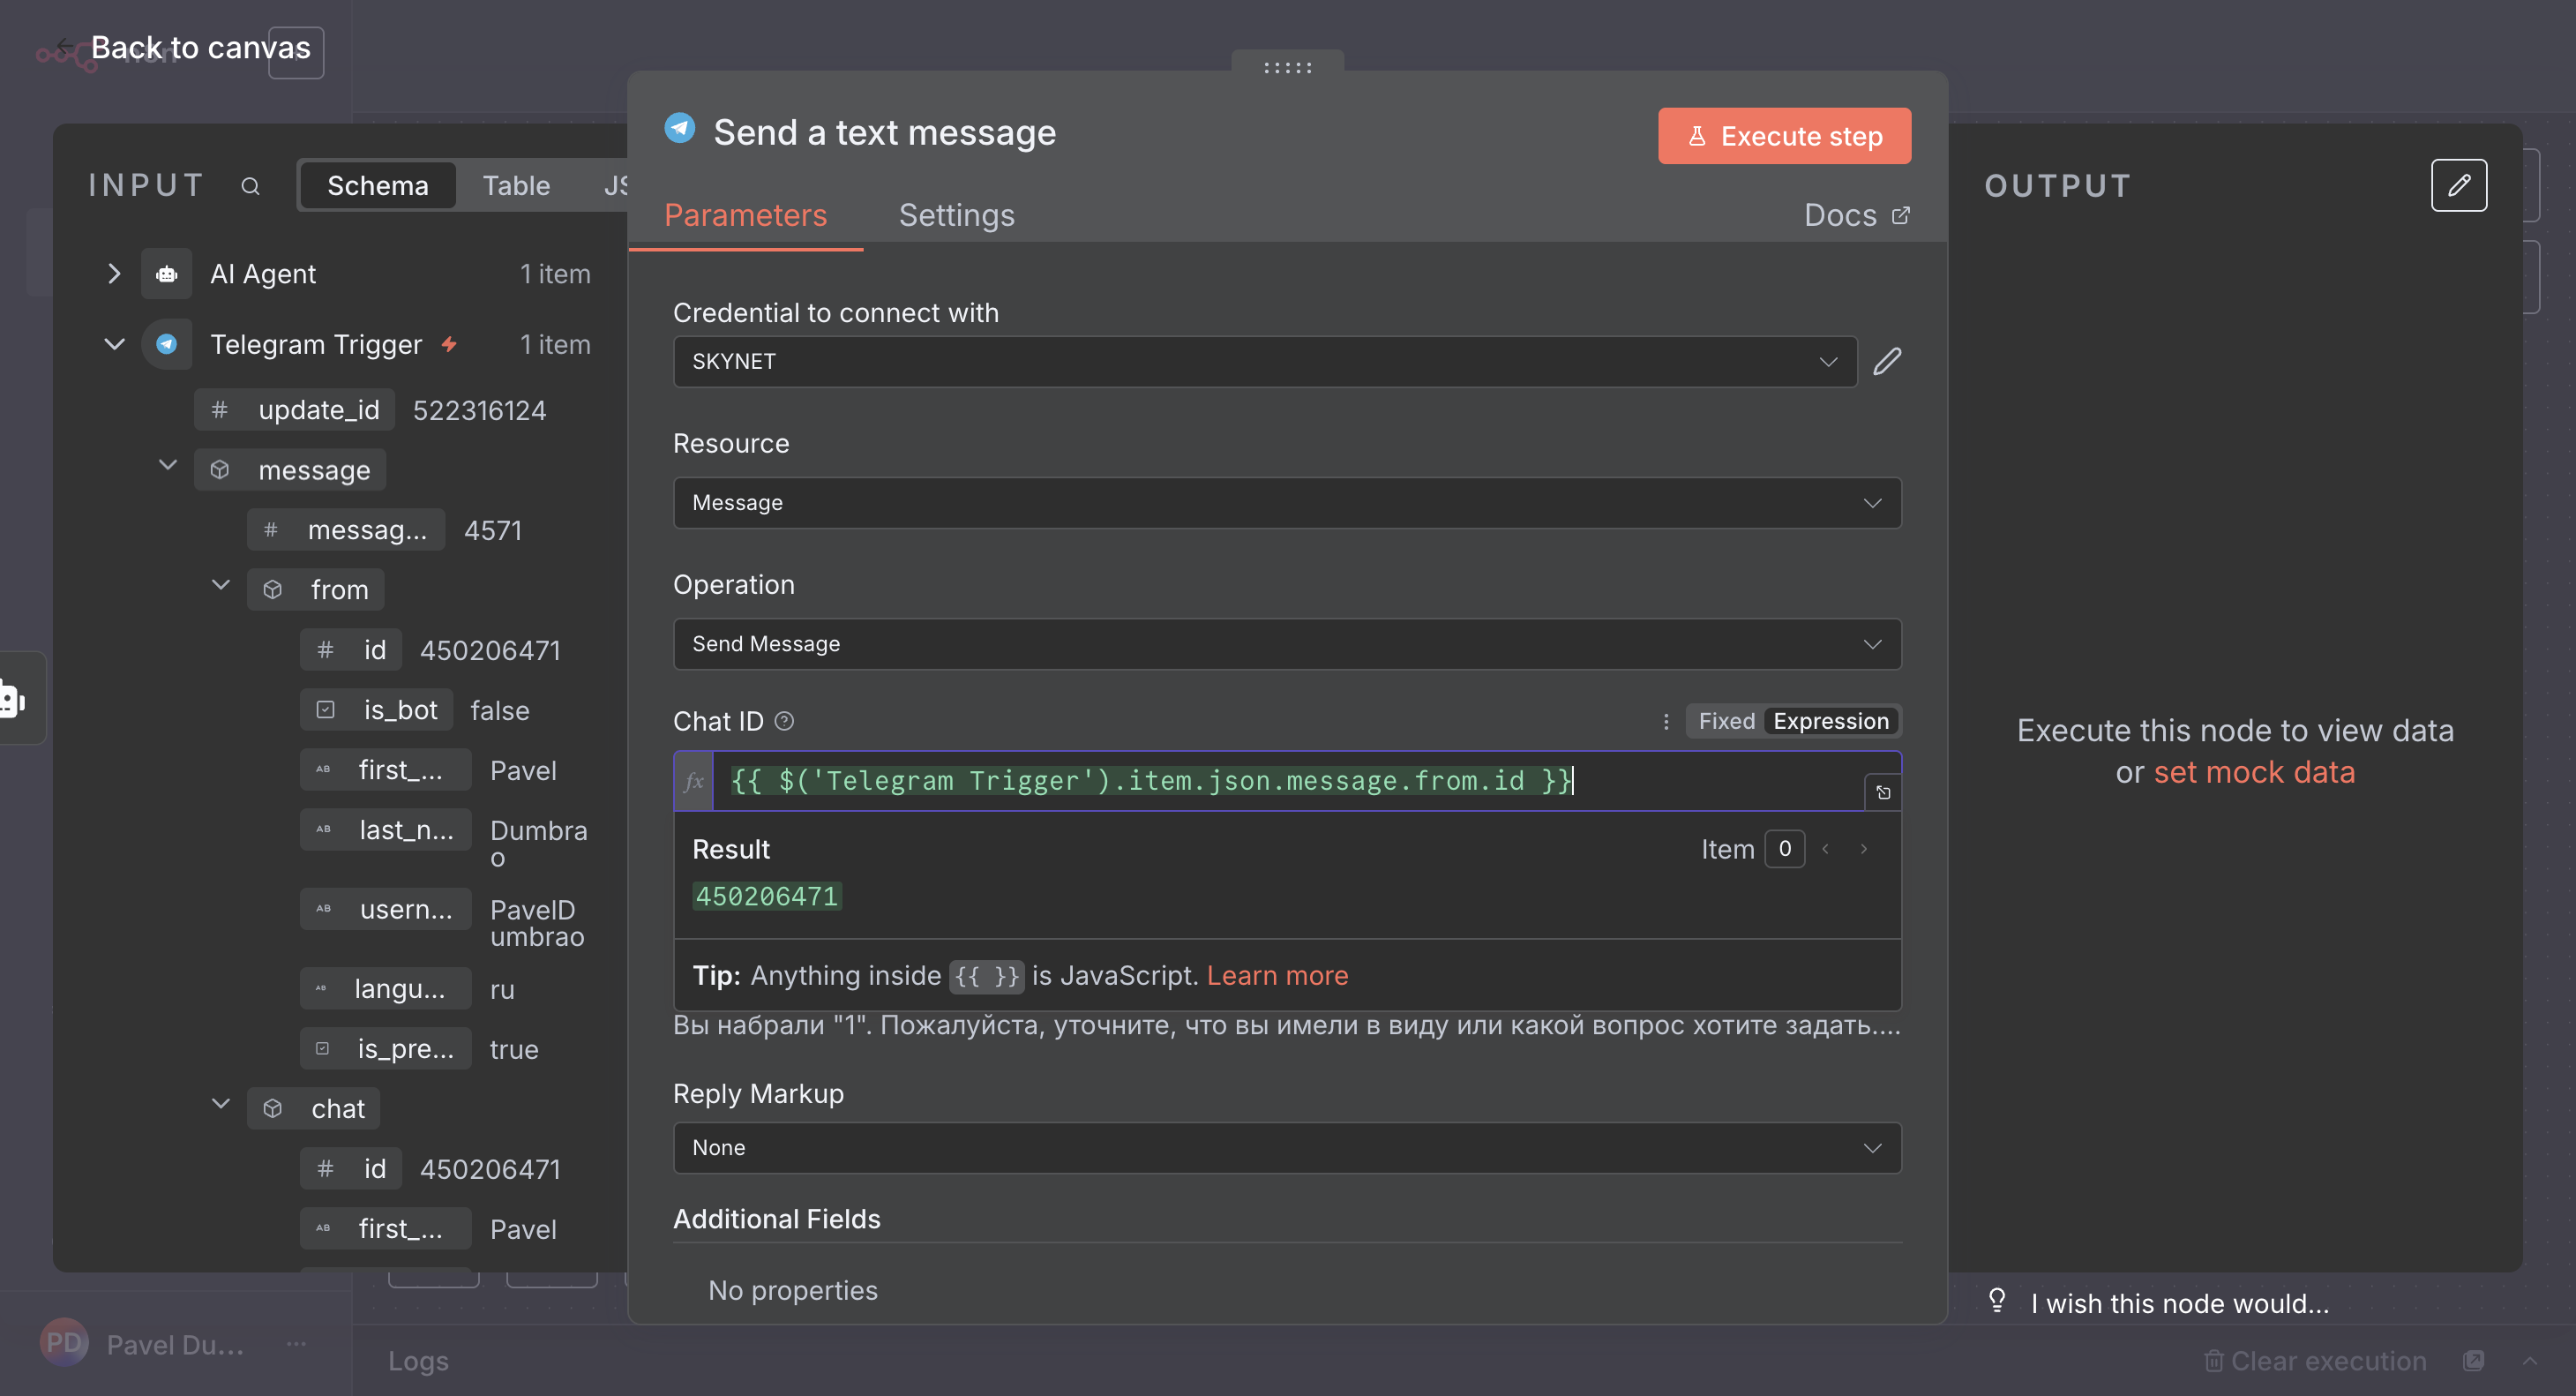The width and height of the screenshot is (2576, 1396).
Task: Expand the AI Agent input node
Action: coord(114,274)
